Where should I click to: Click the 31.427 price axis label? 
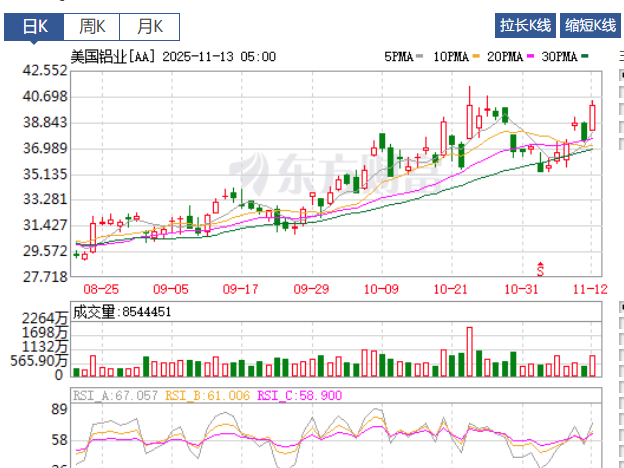45,225
